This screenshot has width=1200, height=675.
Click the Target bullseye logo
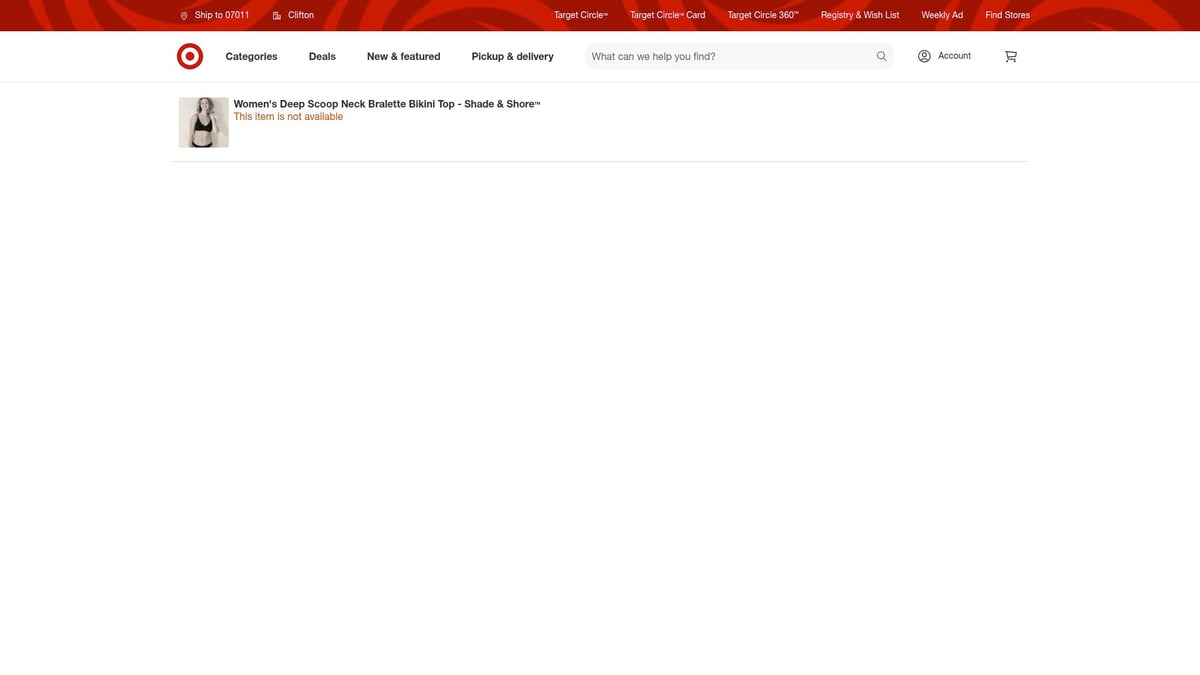[x=190, y=57]
